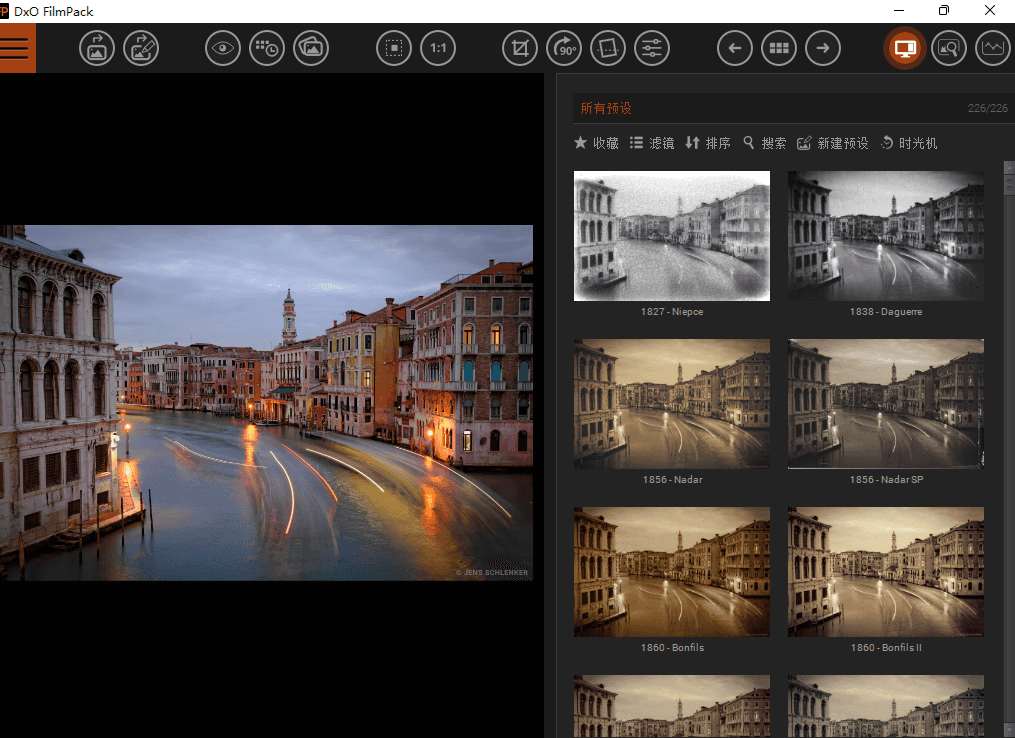
Task: Click the 收藏 favorites star button
Action: point(596,143)
